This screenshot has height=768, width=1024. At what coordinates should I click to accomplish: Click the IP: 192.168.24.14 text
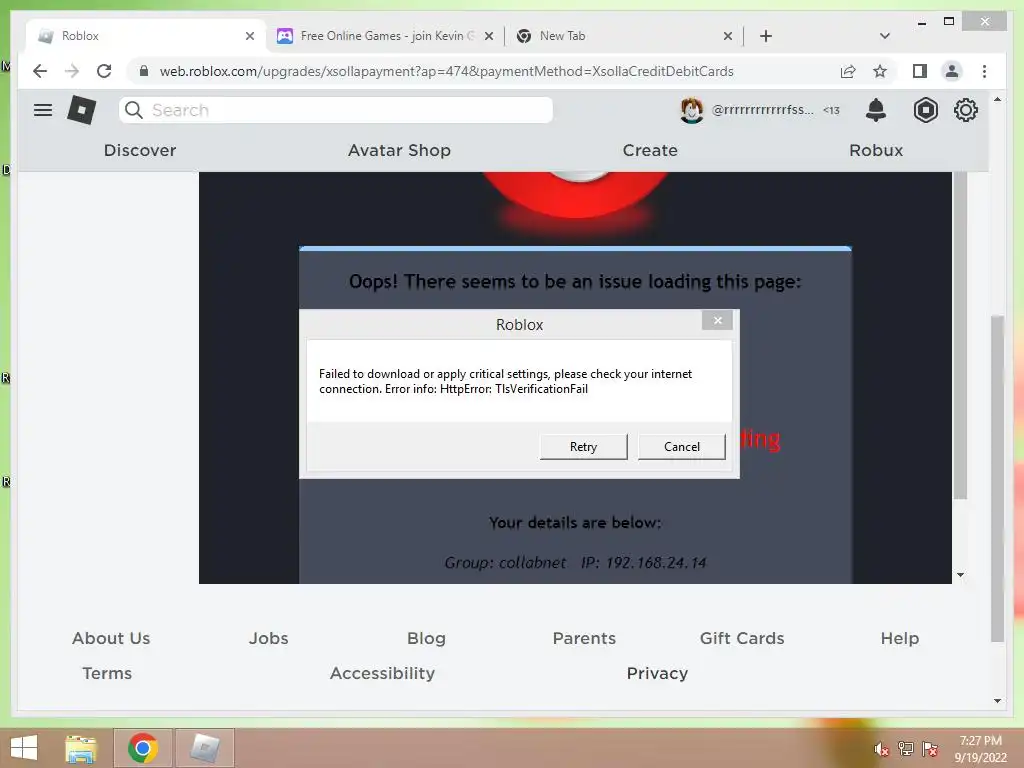644,562
